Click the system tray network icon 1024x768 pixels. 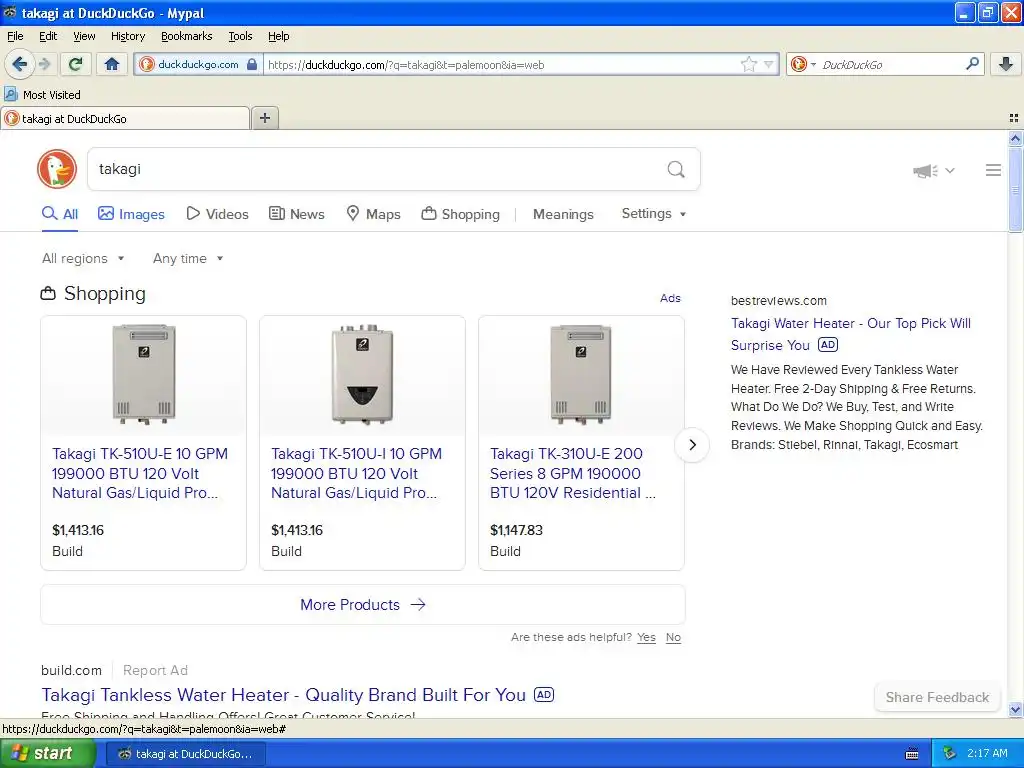(949, 754)
